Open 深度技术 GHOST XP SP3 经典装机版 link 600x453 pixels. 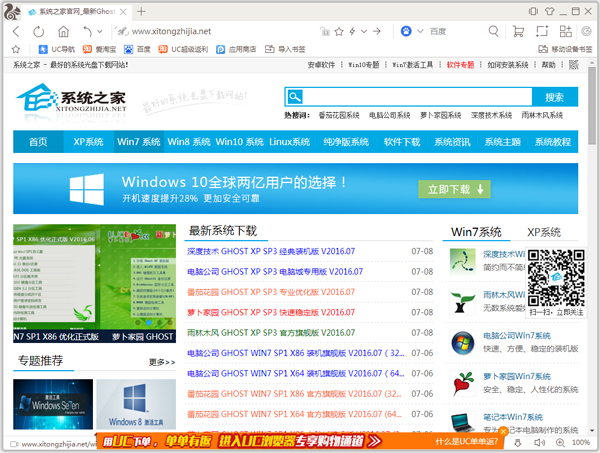(271, 251)
